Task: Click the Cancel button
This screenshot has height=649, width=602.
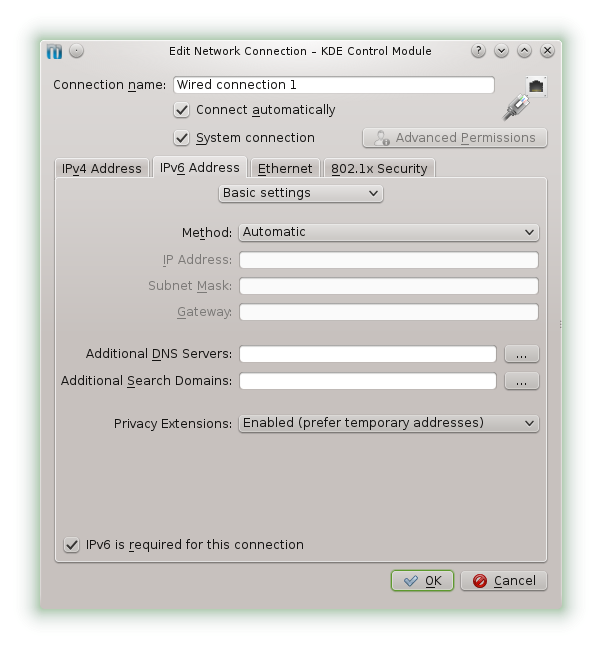Action: pos(504,581)
